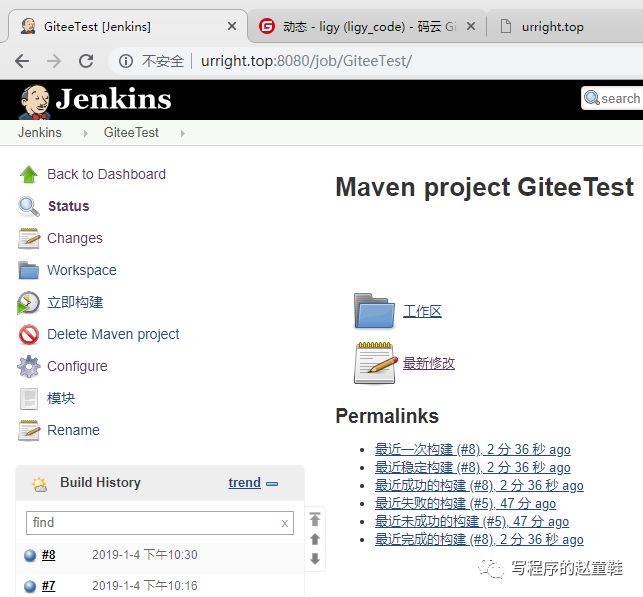The image size is (643, 597).
Task: Click the Jenkins butler logo in header
Action: [34, 102]
